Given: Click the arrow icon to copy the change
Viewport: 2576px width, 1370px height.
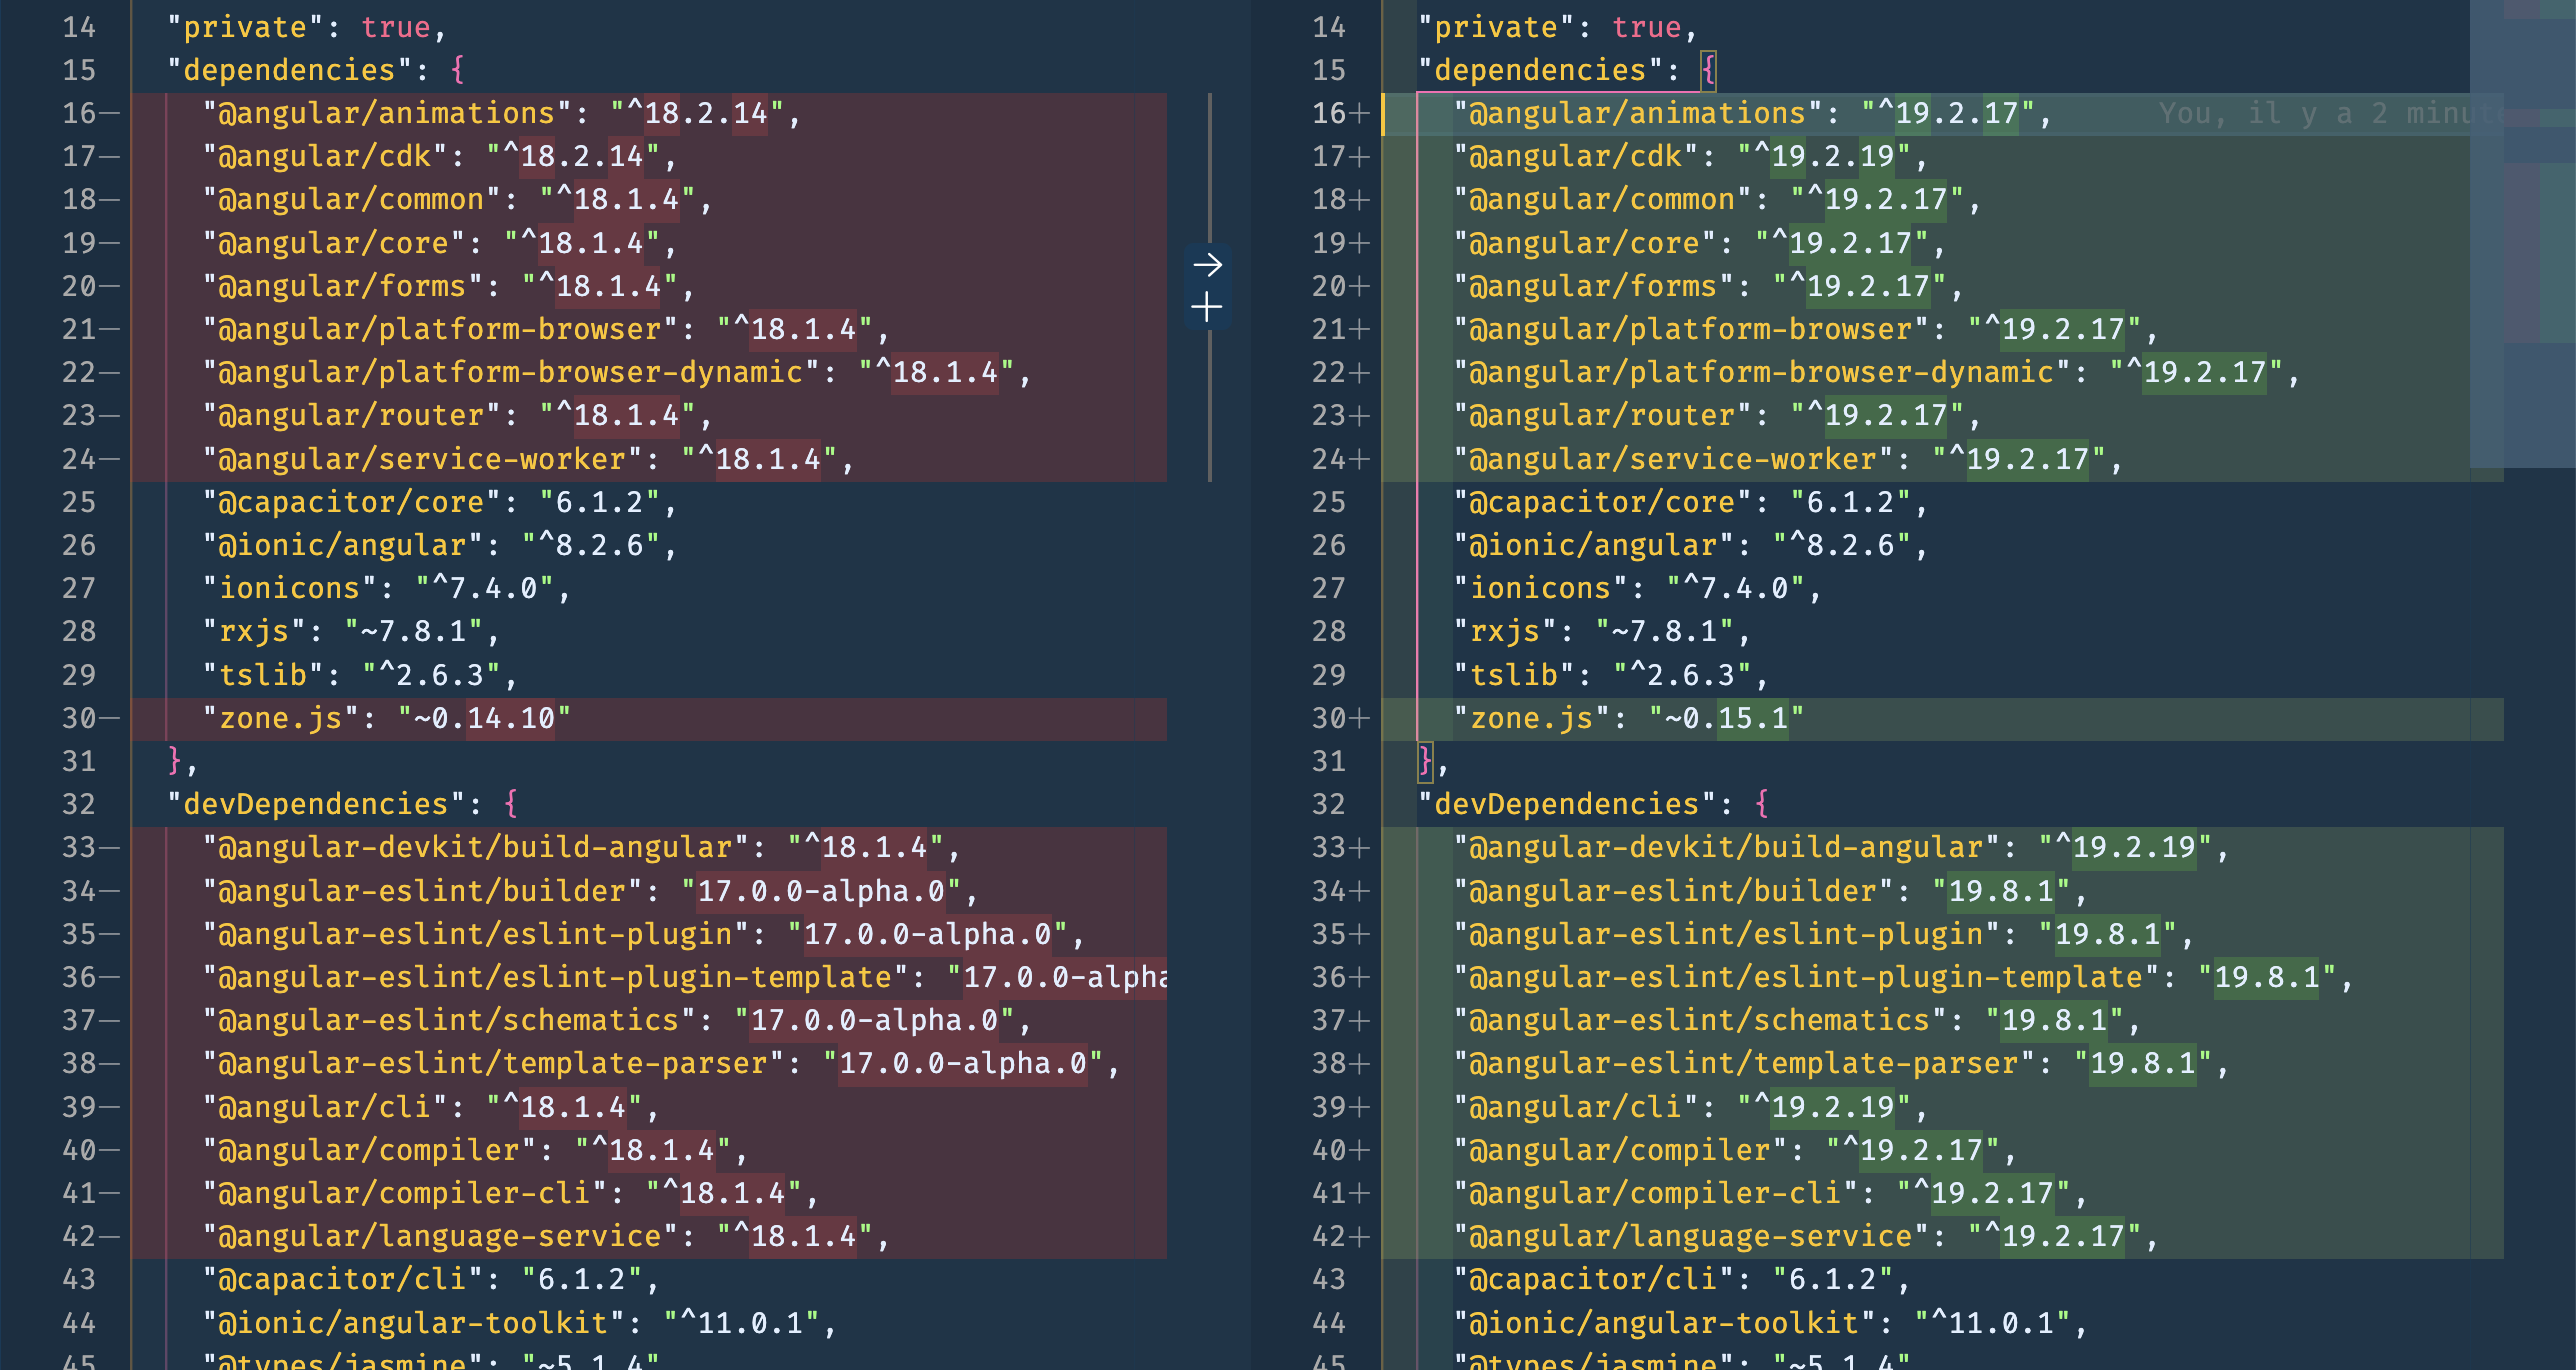Looking at the screenshot, I should pos(1209,262).
